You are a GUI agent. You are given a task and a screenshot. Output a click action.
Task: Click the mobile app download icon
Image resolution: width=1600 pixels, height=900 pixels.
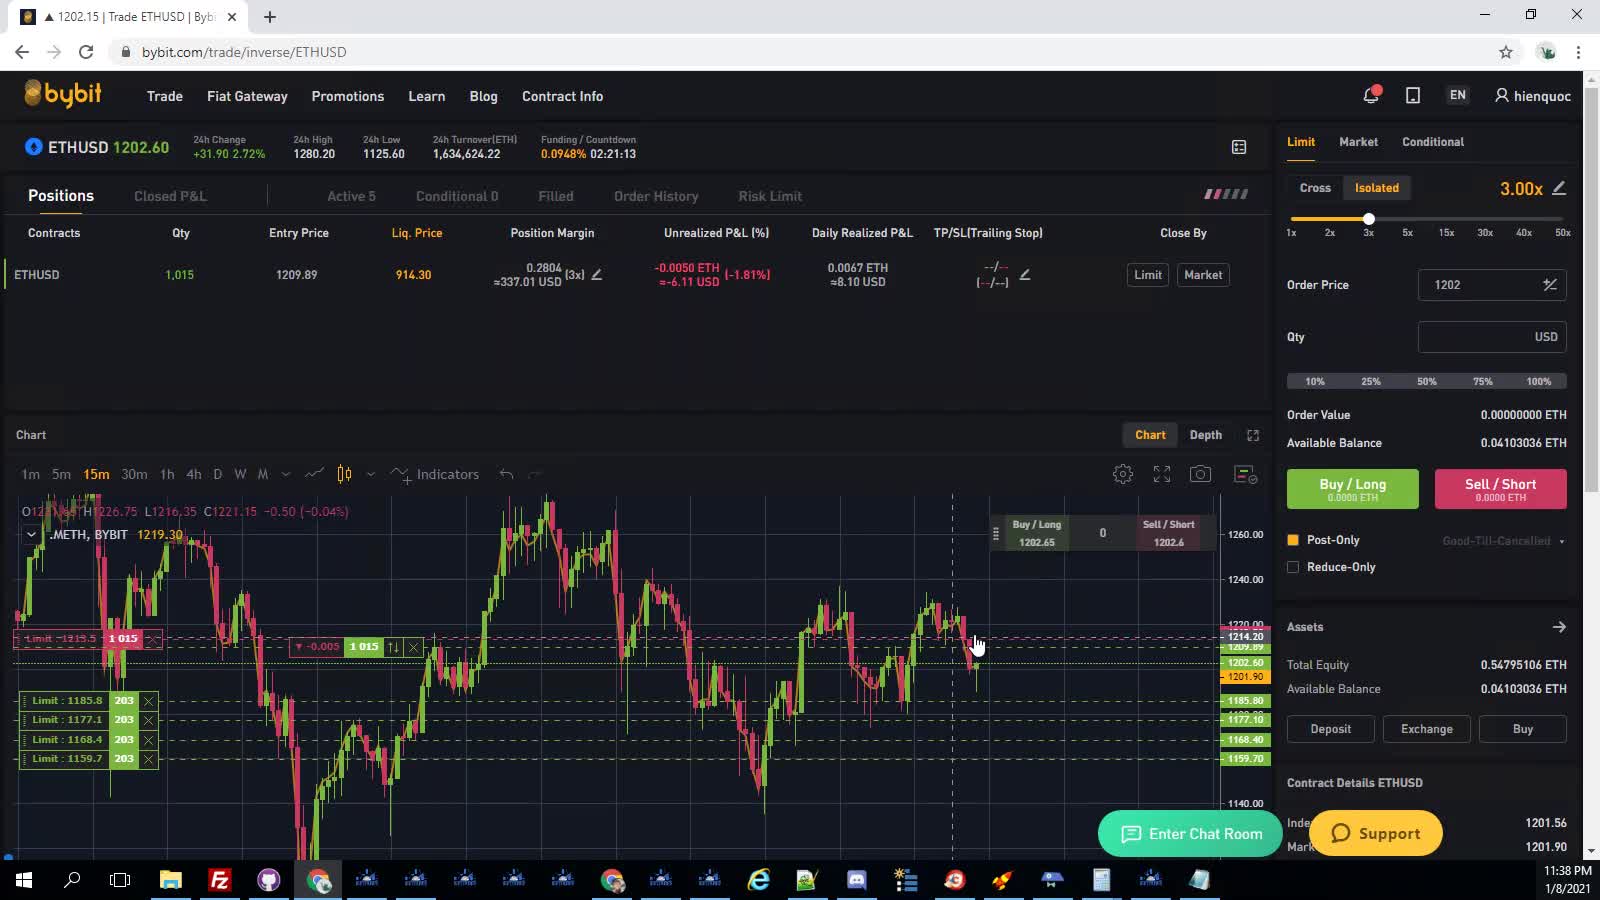click(1413, 96)
